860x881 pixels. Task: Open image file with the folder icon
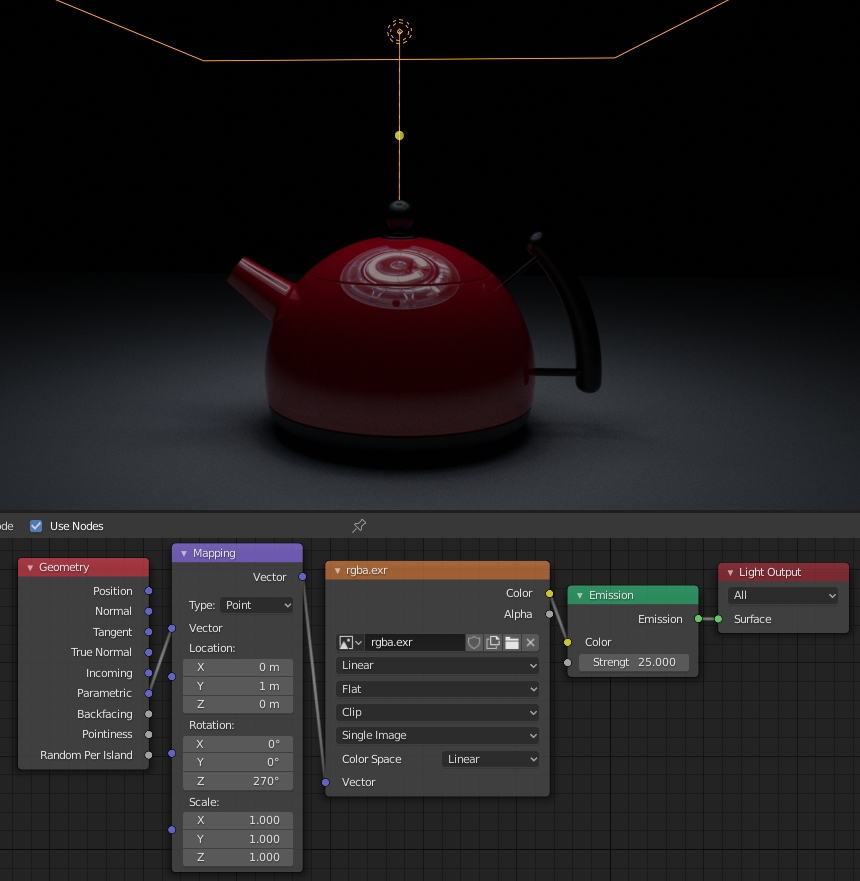pos(512,642)
